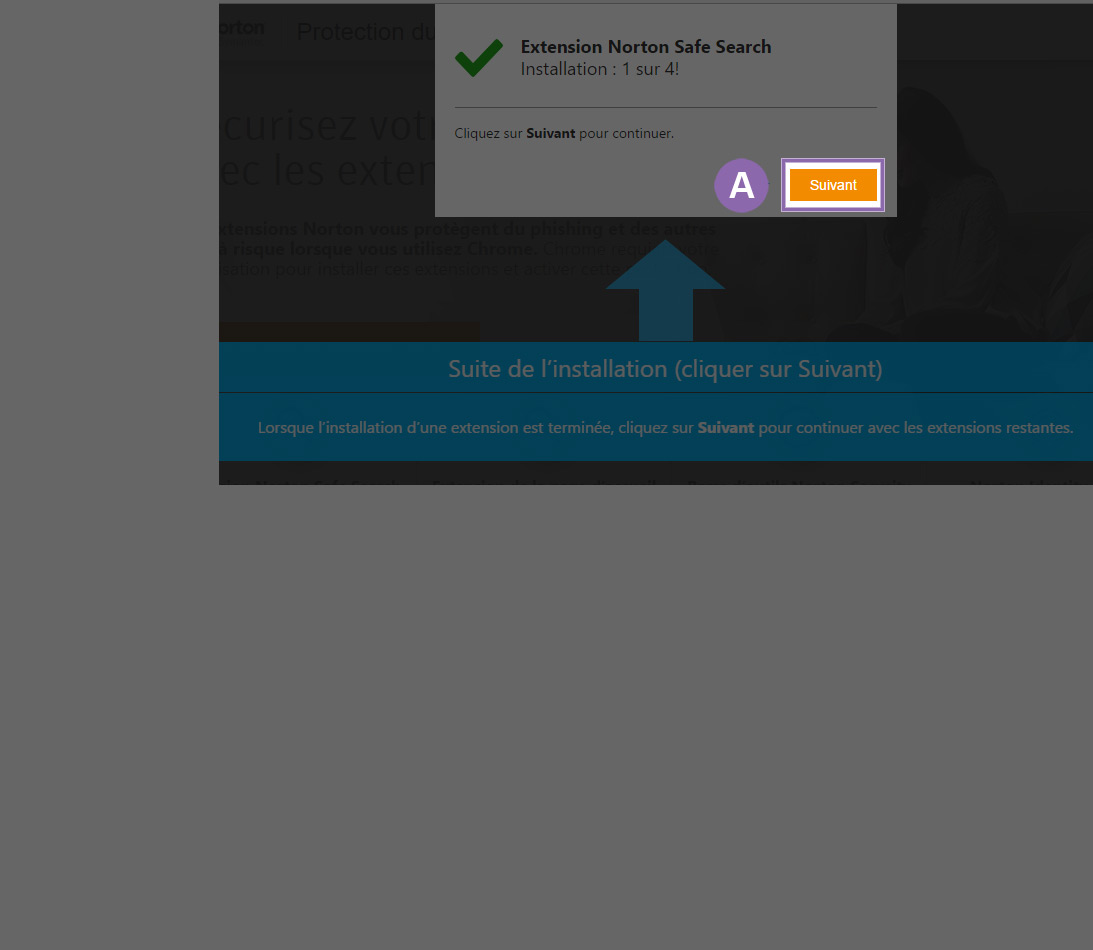
Task: Click the "Lorsque l'installation d'une extension est terminée" sentence
Action: [x=665, y=427]
